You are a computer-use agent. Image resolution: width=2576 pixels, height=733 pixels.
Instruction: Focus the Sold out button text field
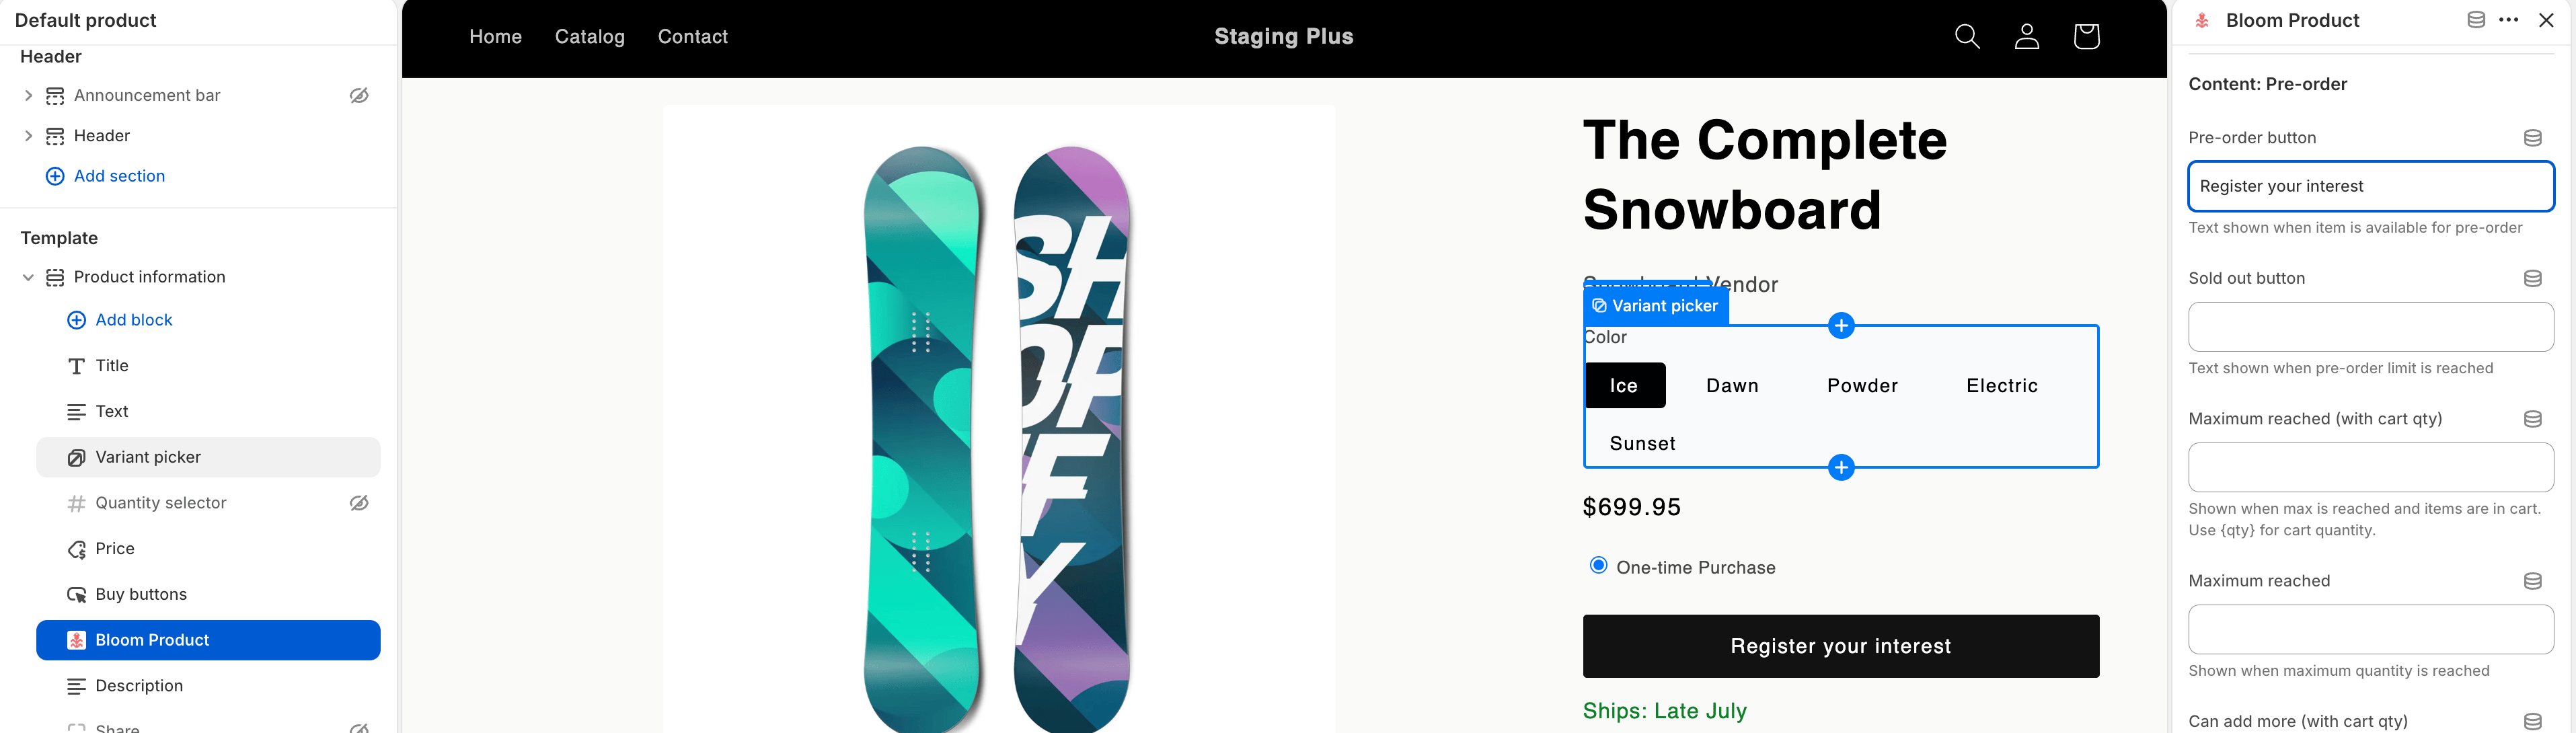pyautogui.click(x=2370, y=327)
